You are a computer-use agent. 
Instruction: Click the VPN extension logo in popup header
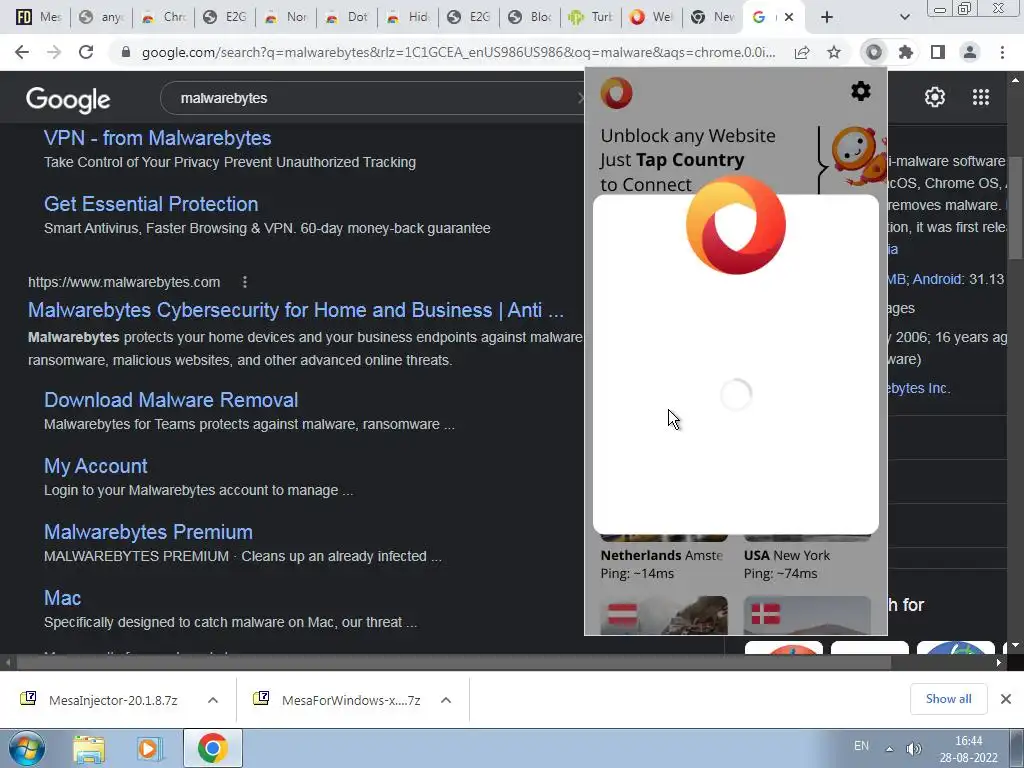pyautogui.click(x=616, y=93)
